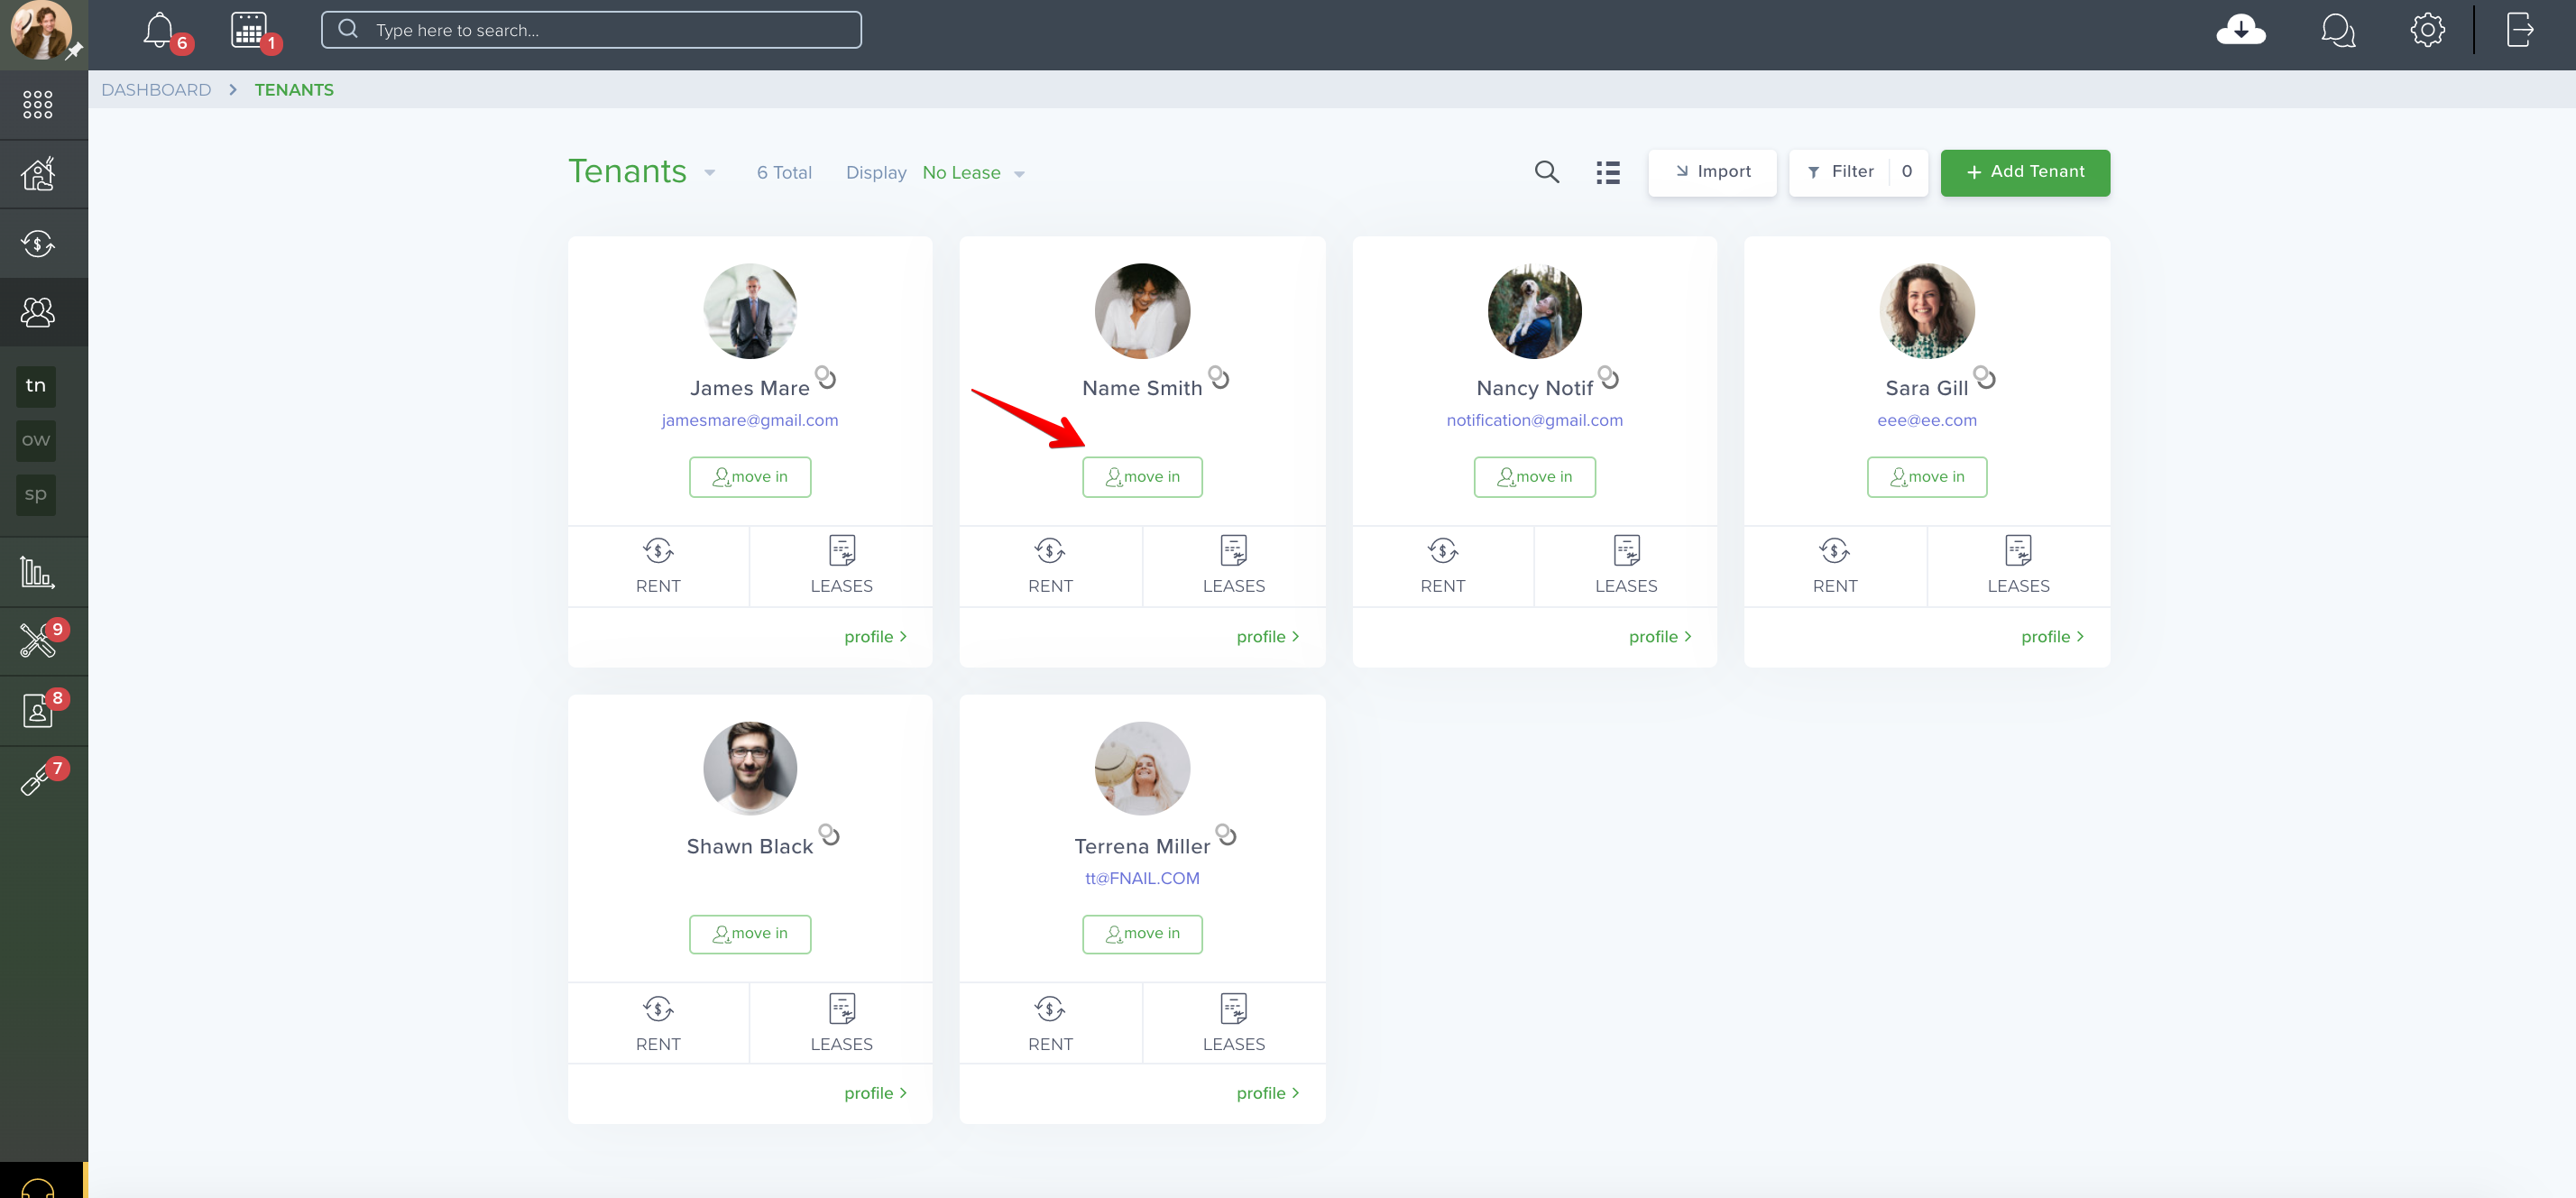
Task: Open the maintenance tools icon with badge 9
Action: point(37,640)
